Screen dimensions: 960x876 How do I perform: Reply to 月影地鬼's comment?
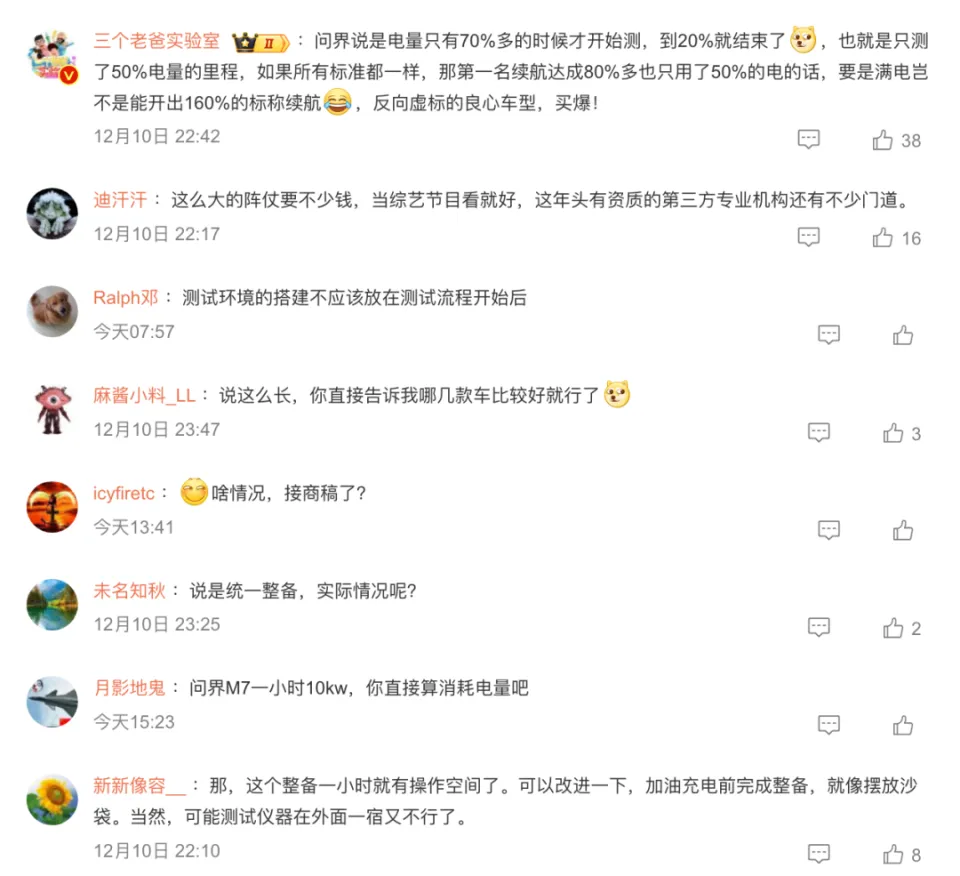(x=828, y=725)
